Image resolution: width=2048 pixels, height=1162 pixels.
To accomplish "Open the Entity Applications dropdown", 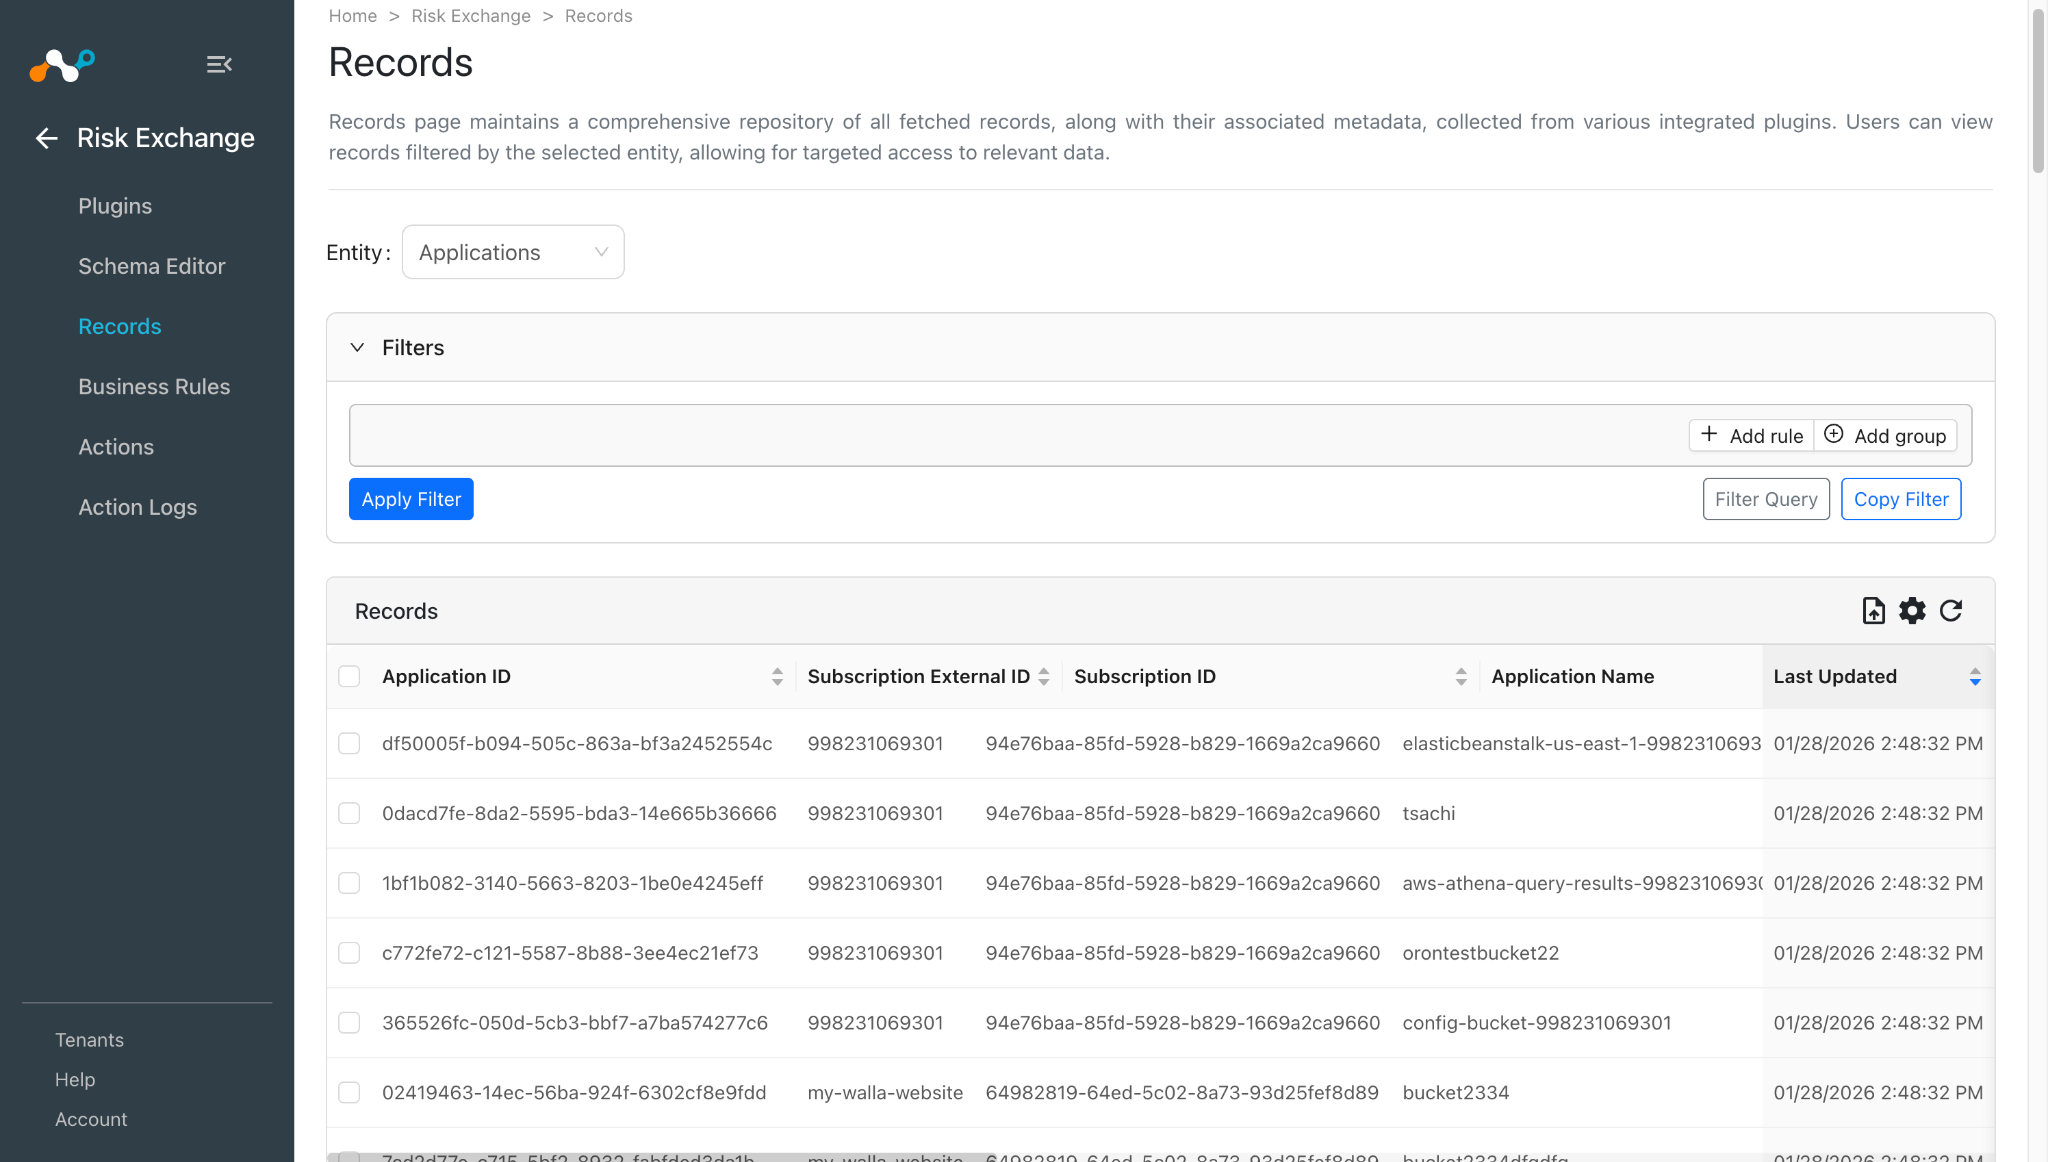I will 513,252.
